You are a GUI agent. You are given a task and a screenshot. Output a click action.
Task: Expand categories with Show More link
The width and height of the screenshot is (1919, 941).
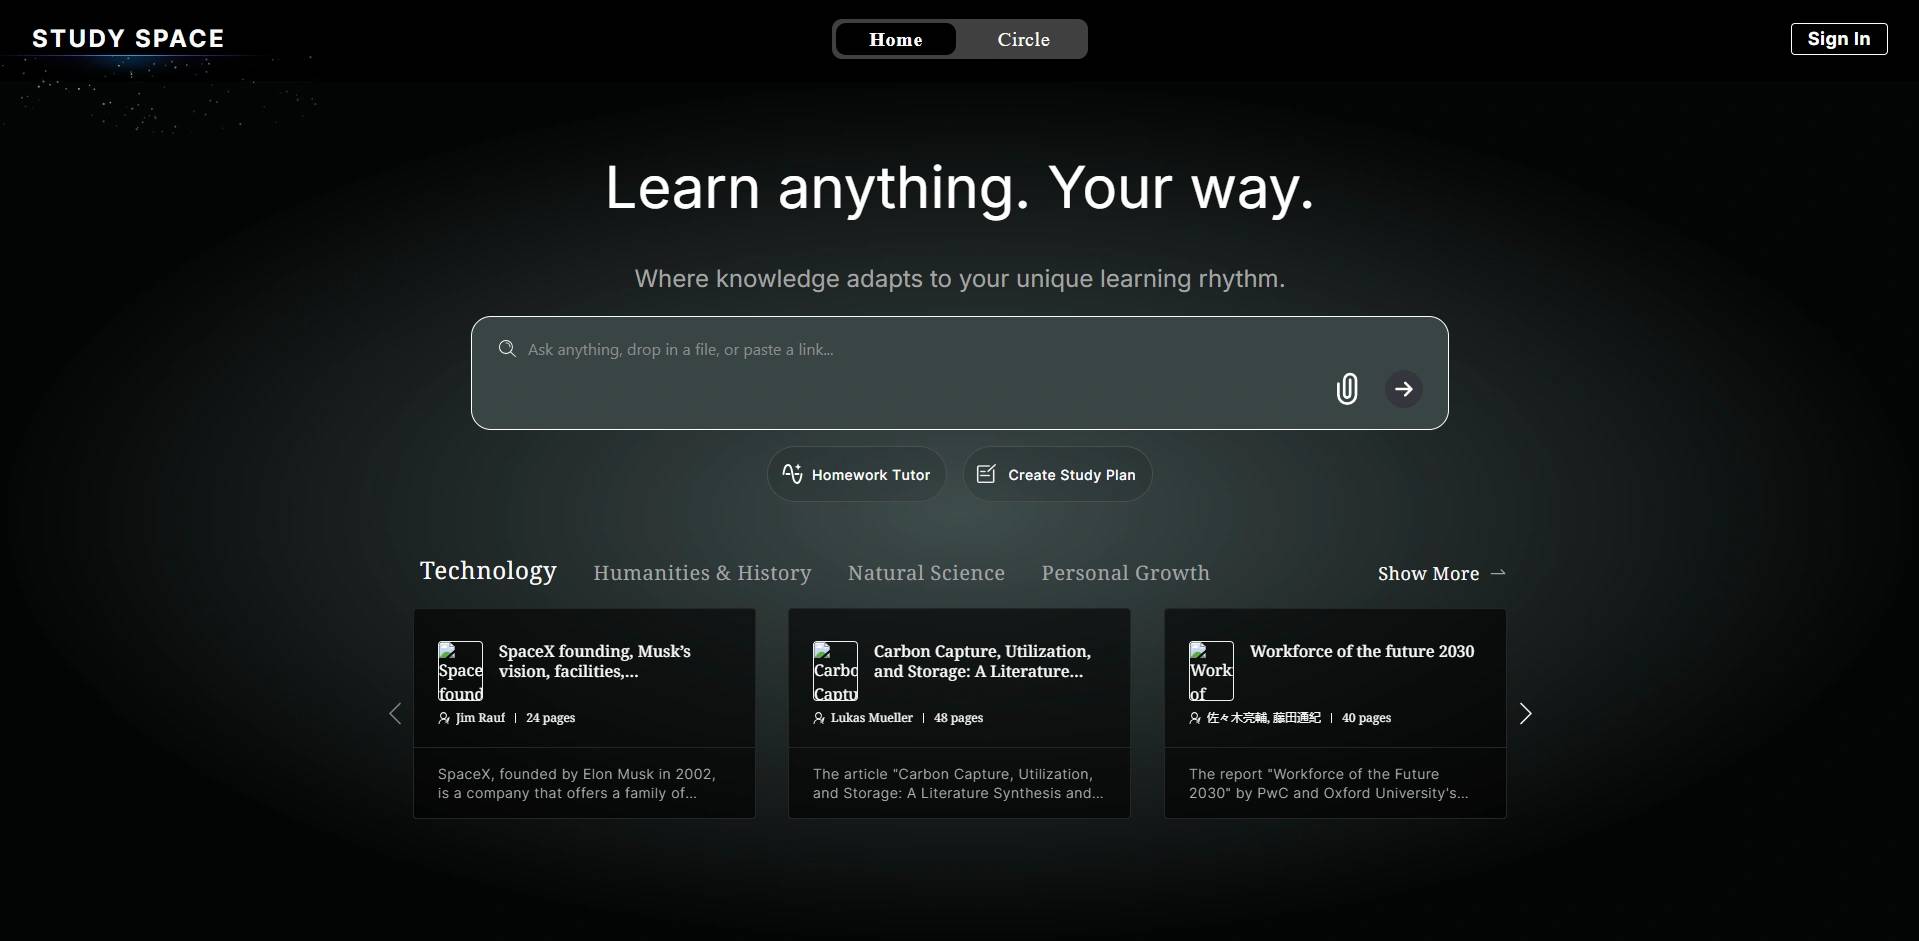point(1441,574)
